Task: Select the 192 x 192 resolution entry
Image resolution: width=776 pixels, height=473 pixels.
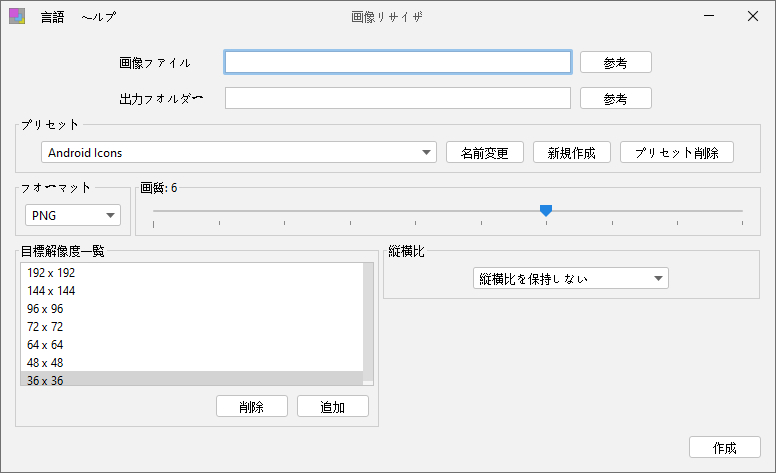Action: [x=192, y=273]
